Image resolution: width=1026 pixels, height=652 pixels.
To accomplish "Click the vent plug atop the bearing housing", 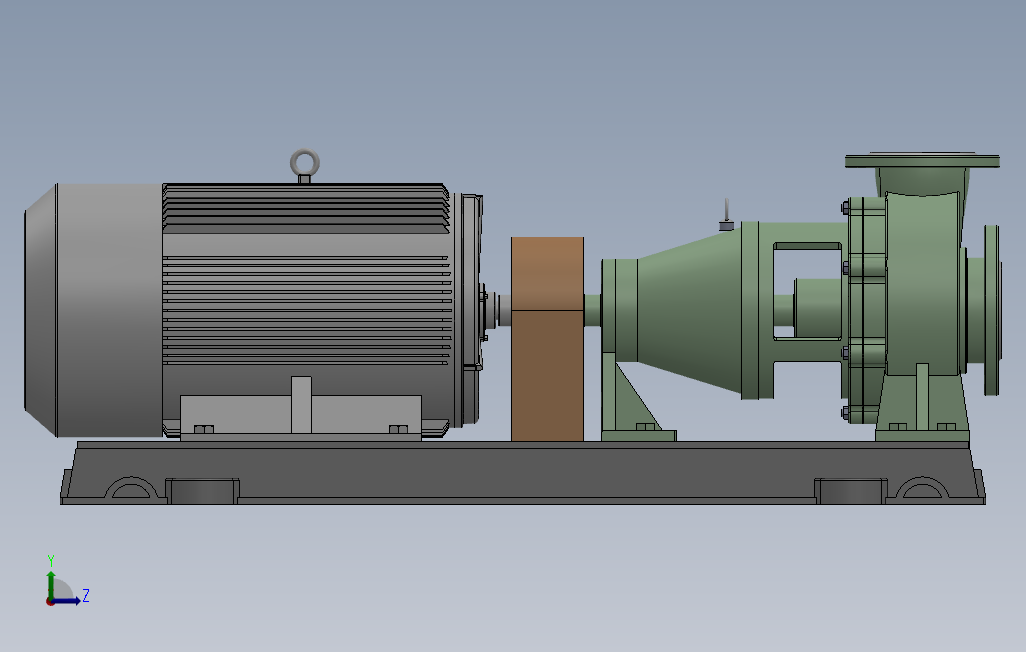I will click(x=726, y=215).
